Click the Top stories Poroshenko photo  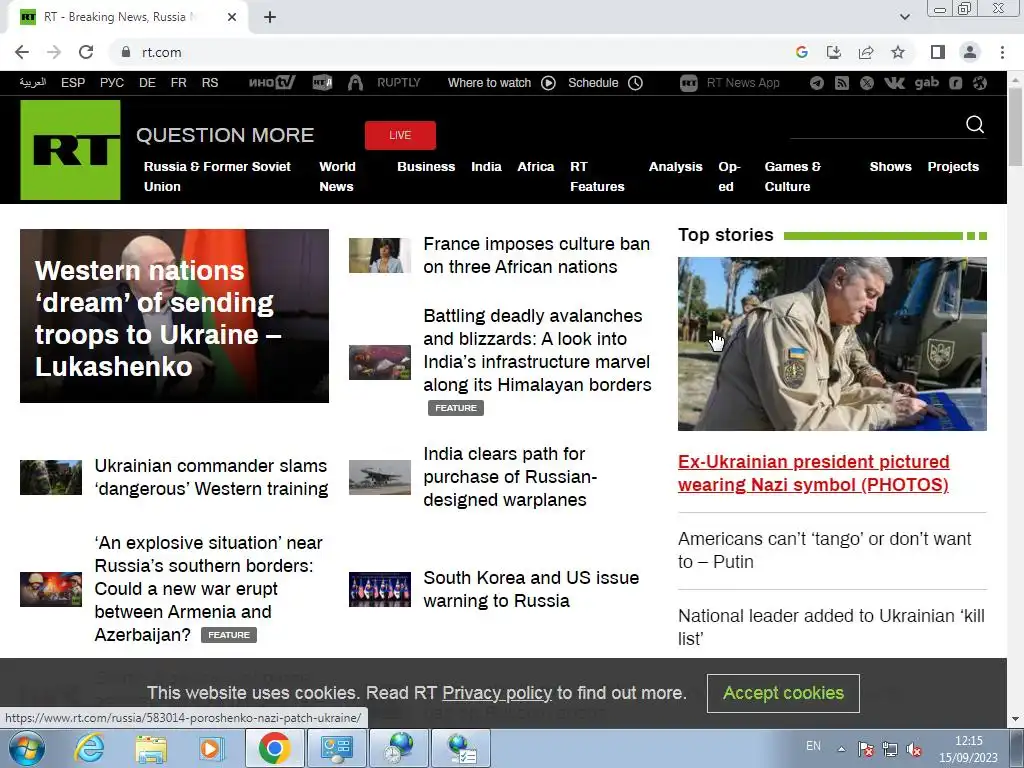832,344
